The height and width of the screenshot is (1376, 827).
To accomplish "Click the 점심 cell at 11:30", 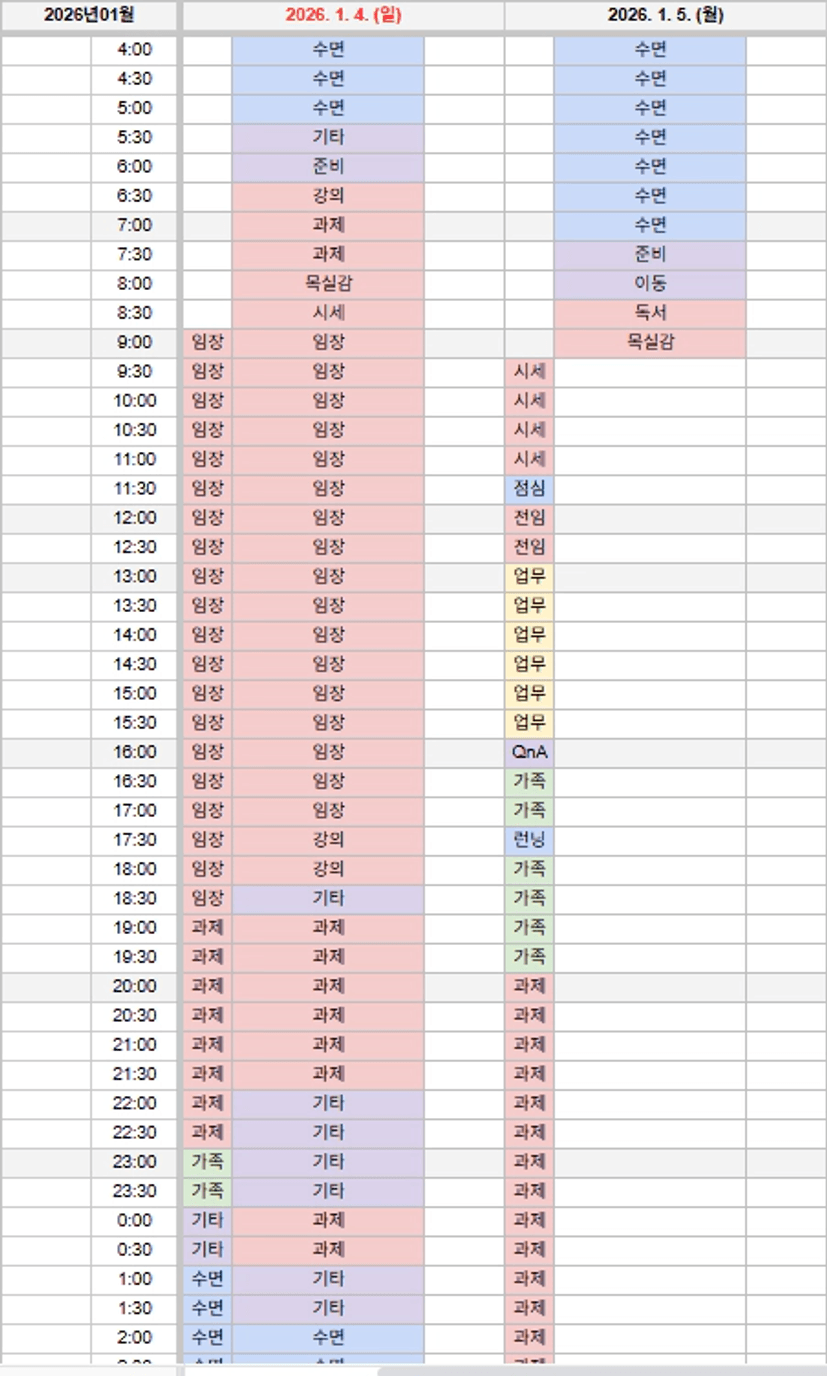I will 529,489.
